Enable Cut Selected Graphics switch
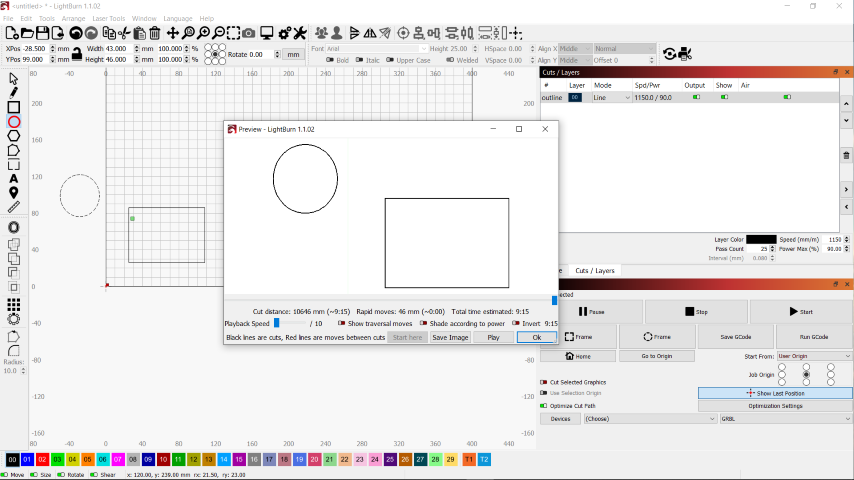The image size is (854, 480). pos(544,382)
